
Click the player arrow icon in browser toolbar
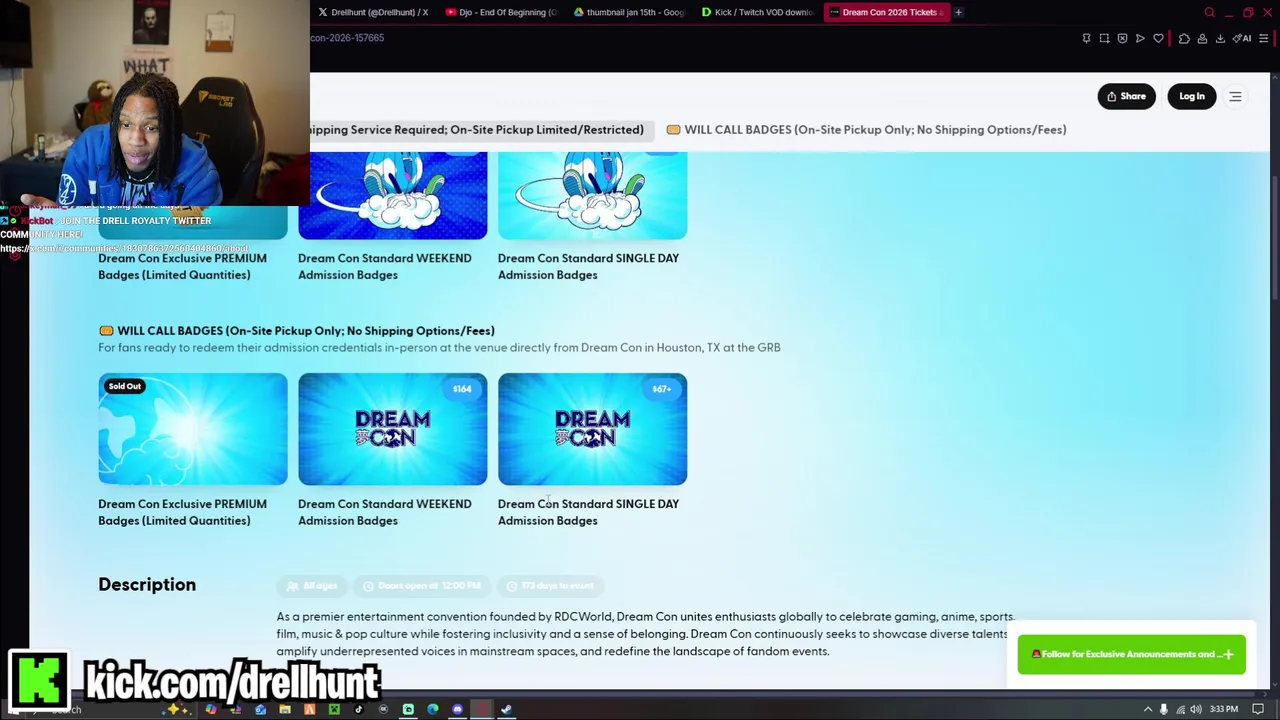coord(1140,38)
